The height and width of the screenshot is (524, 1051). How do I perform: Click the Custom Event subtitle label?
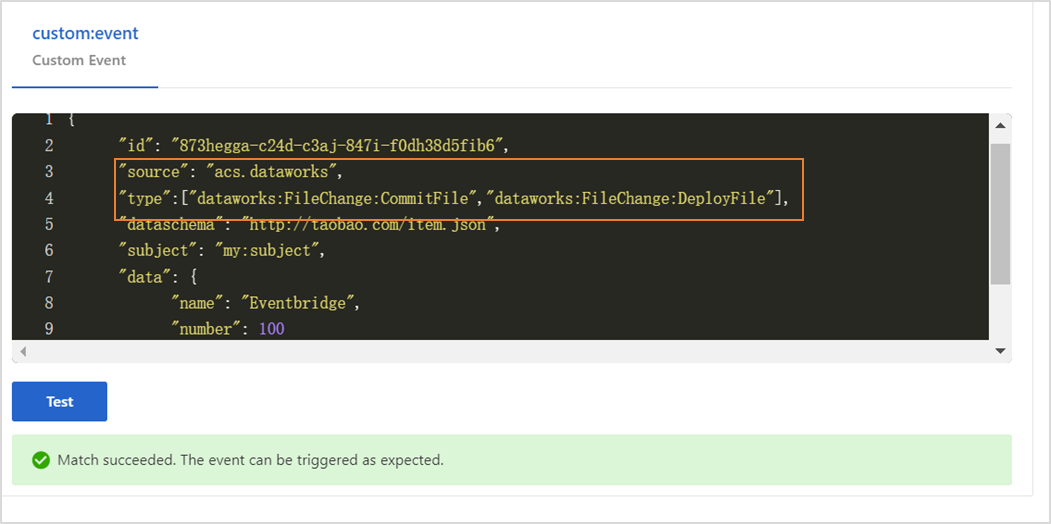79,60
